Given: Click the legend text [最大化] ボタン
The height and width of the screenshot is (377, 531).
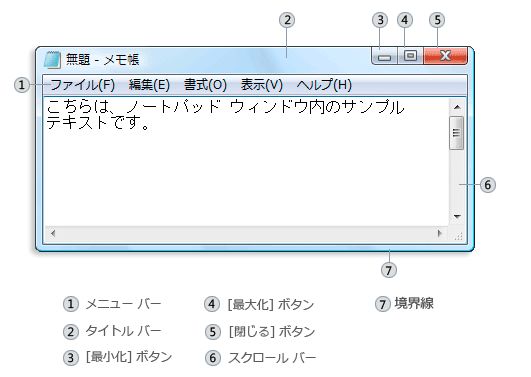Looking at the screenshot, I should [271, 304].
